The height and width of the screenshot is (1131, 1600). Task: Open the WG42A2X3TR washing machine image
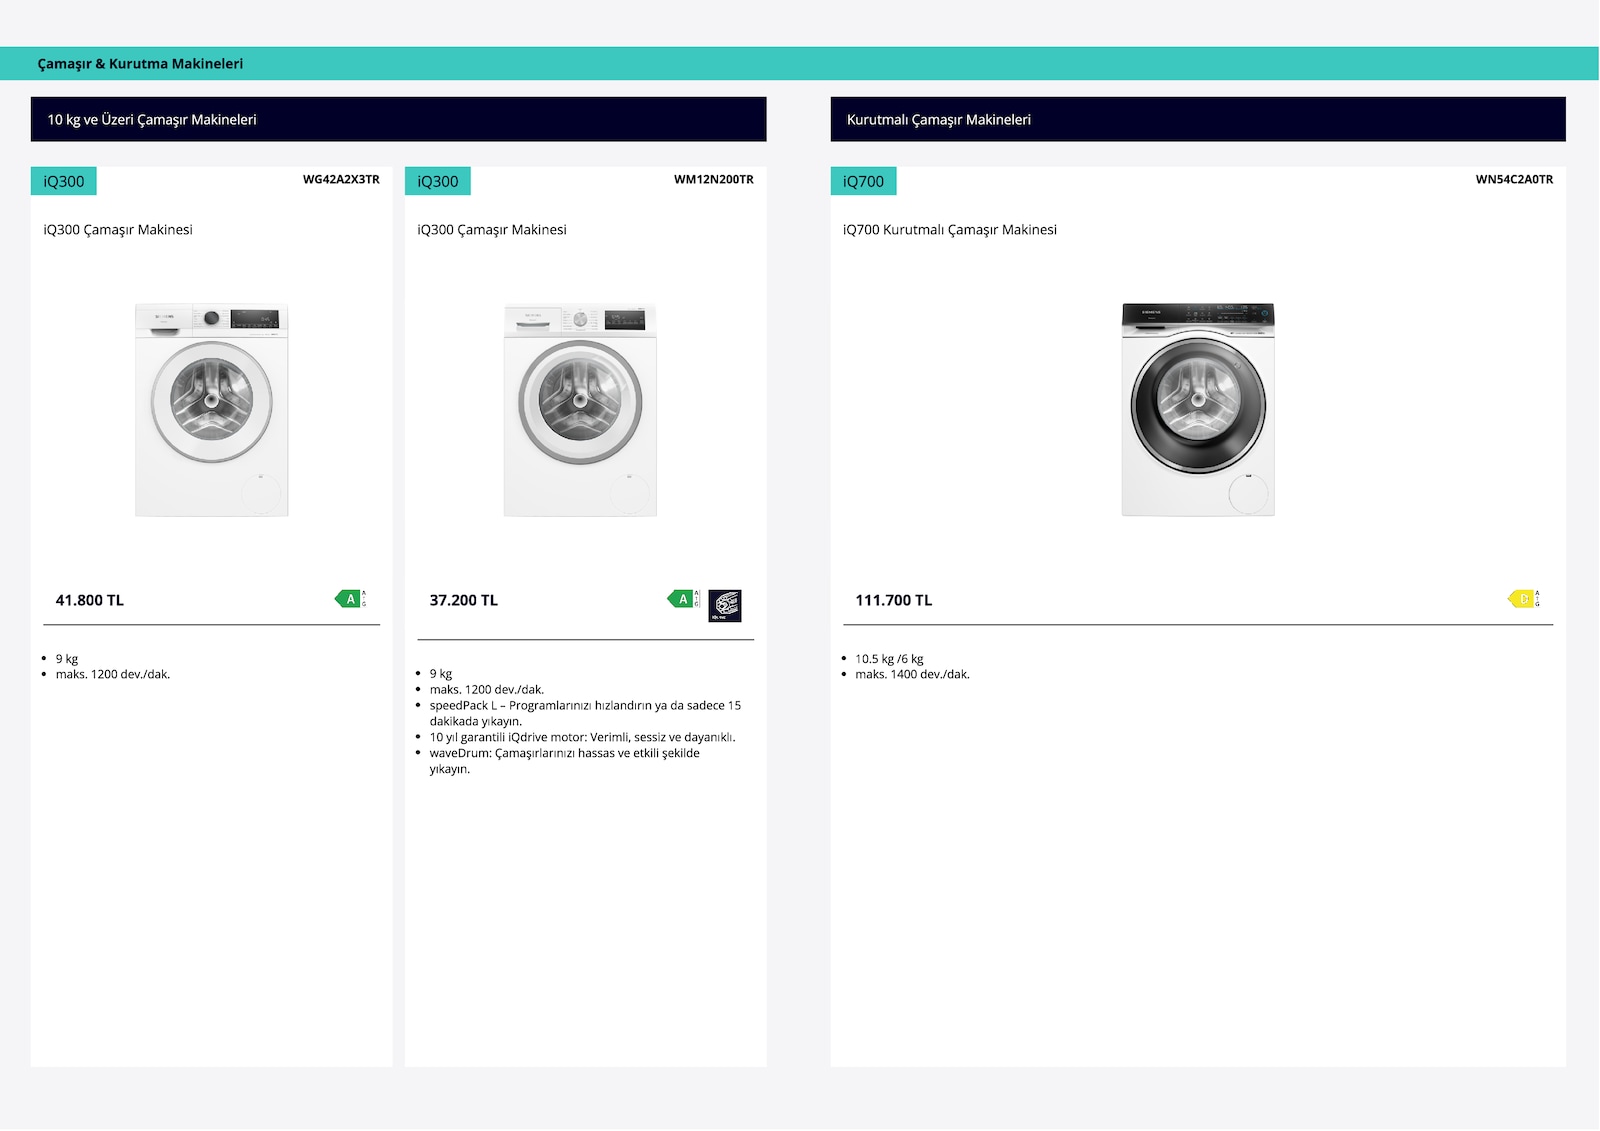[212, 410]
